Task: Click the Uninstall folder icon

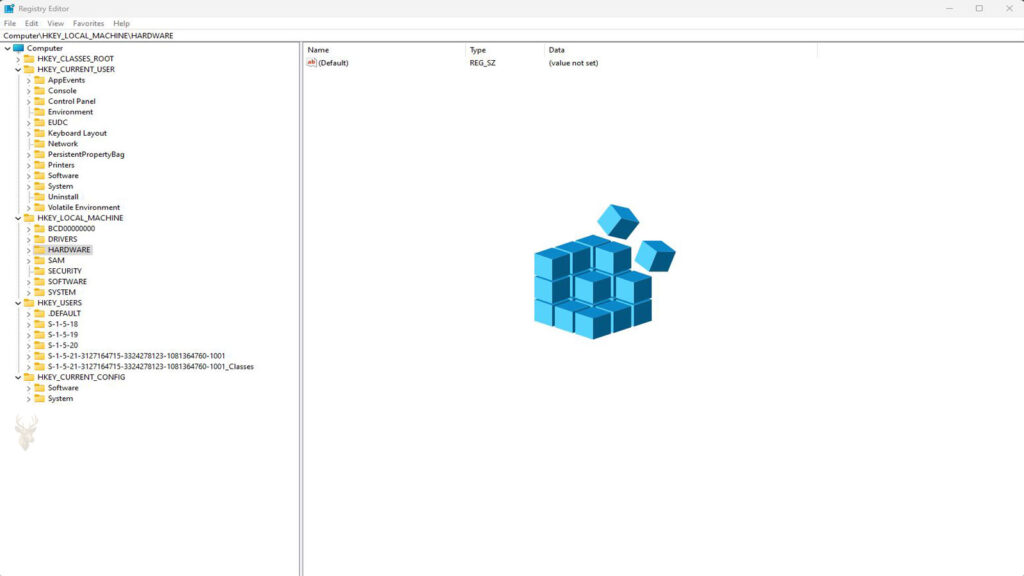Action: (40, 197)
